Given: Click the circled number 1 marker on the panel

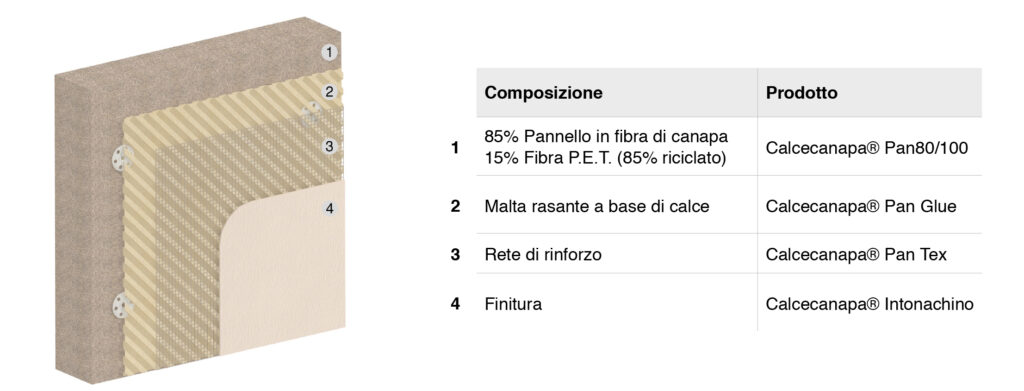Looking at the screenshot, I should [330, 52].
